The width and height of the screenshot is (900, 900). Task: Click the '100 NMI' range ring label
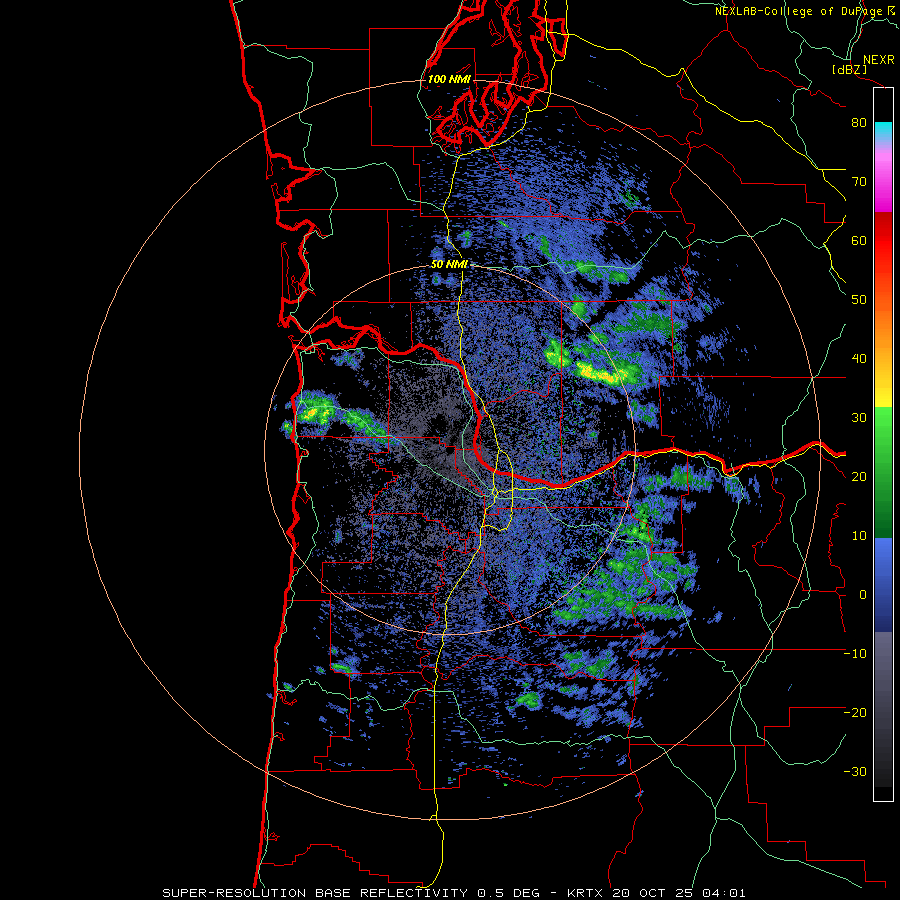(x=449, y=79)
